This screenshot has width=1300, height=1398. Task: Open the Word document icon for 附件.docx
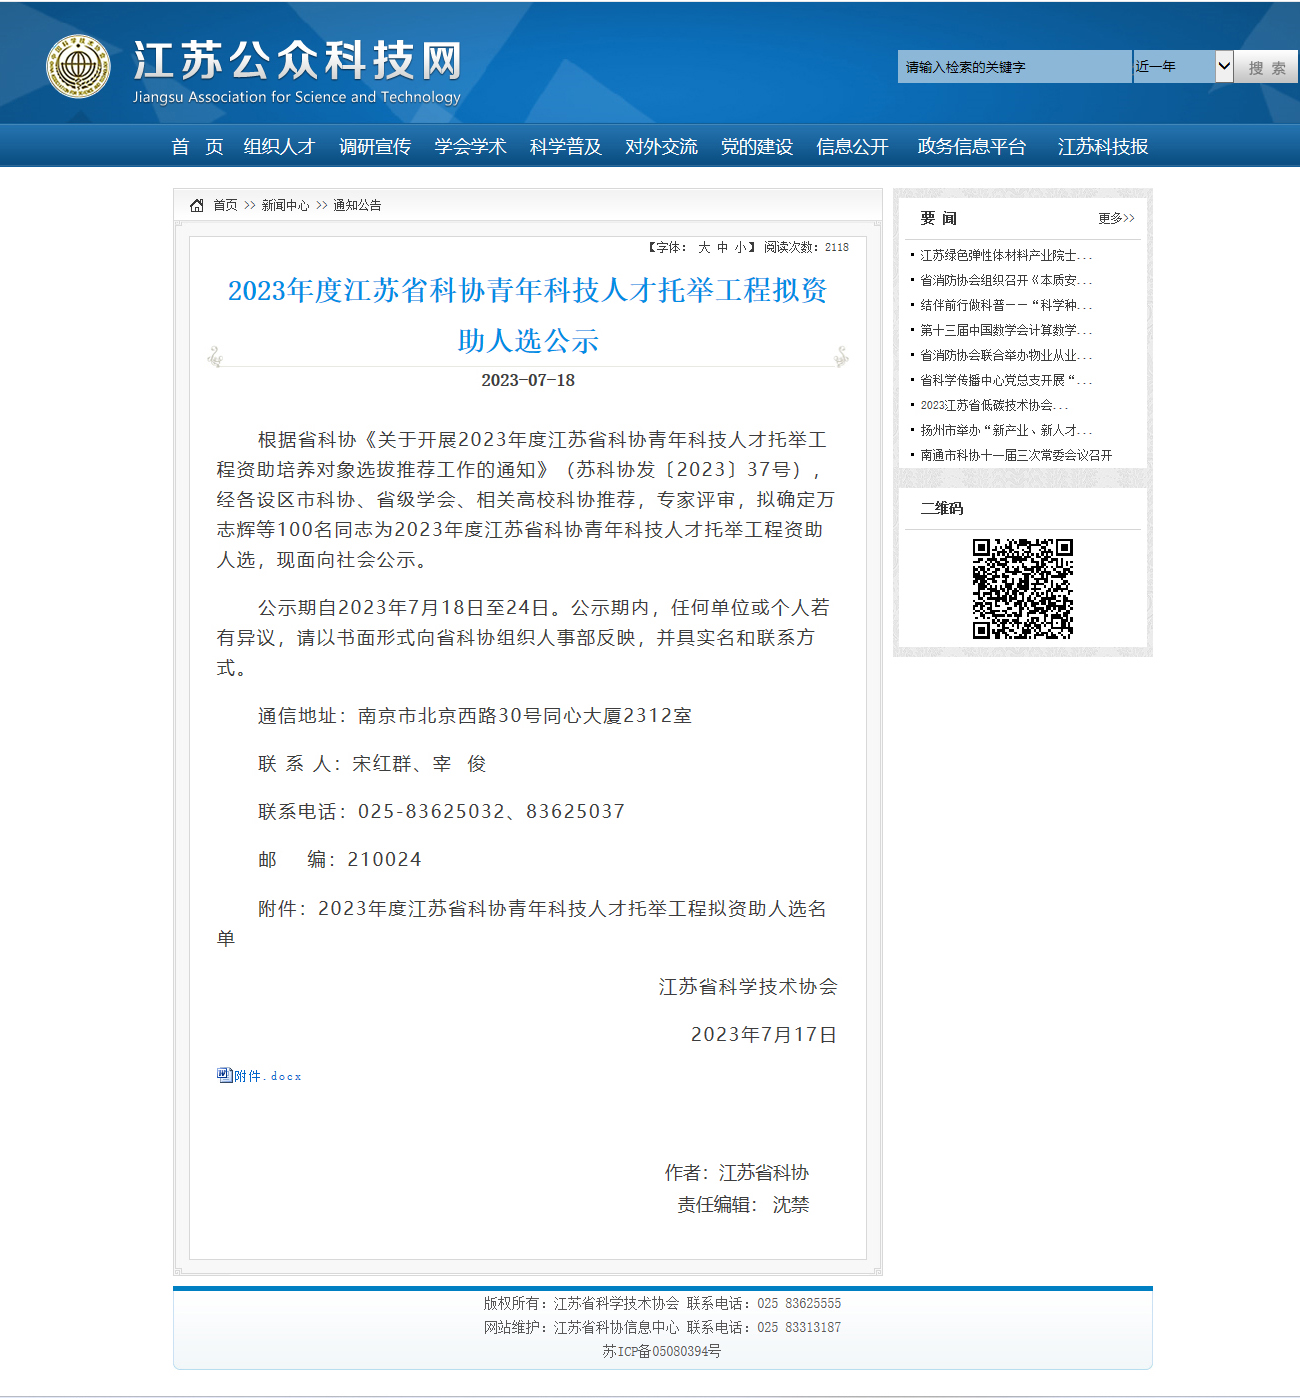coord(225,1075)
